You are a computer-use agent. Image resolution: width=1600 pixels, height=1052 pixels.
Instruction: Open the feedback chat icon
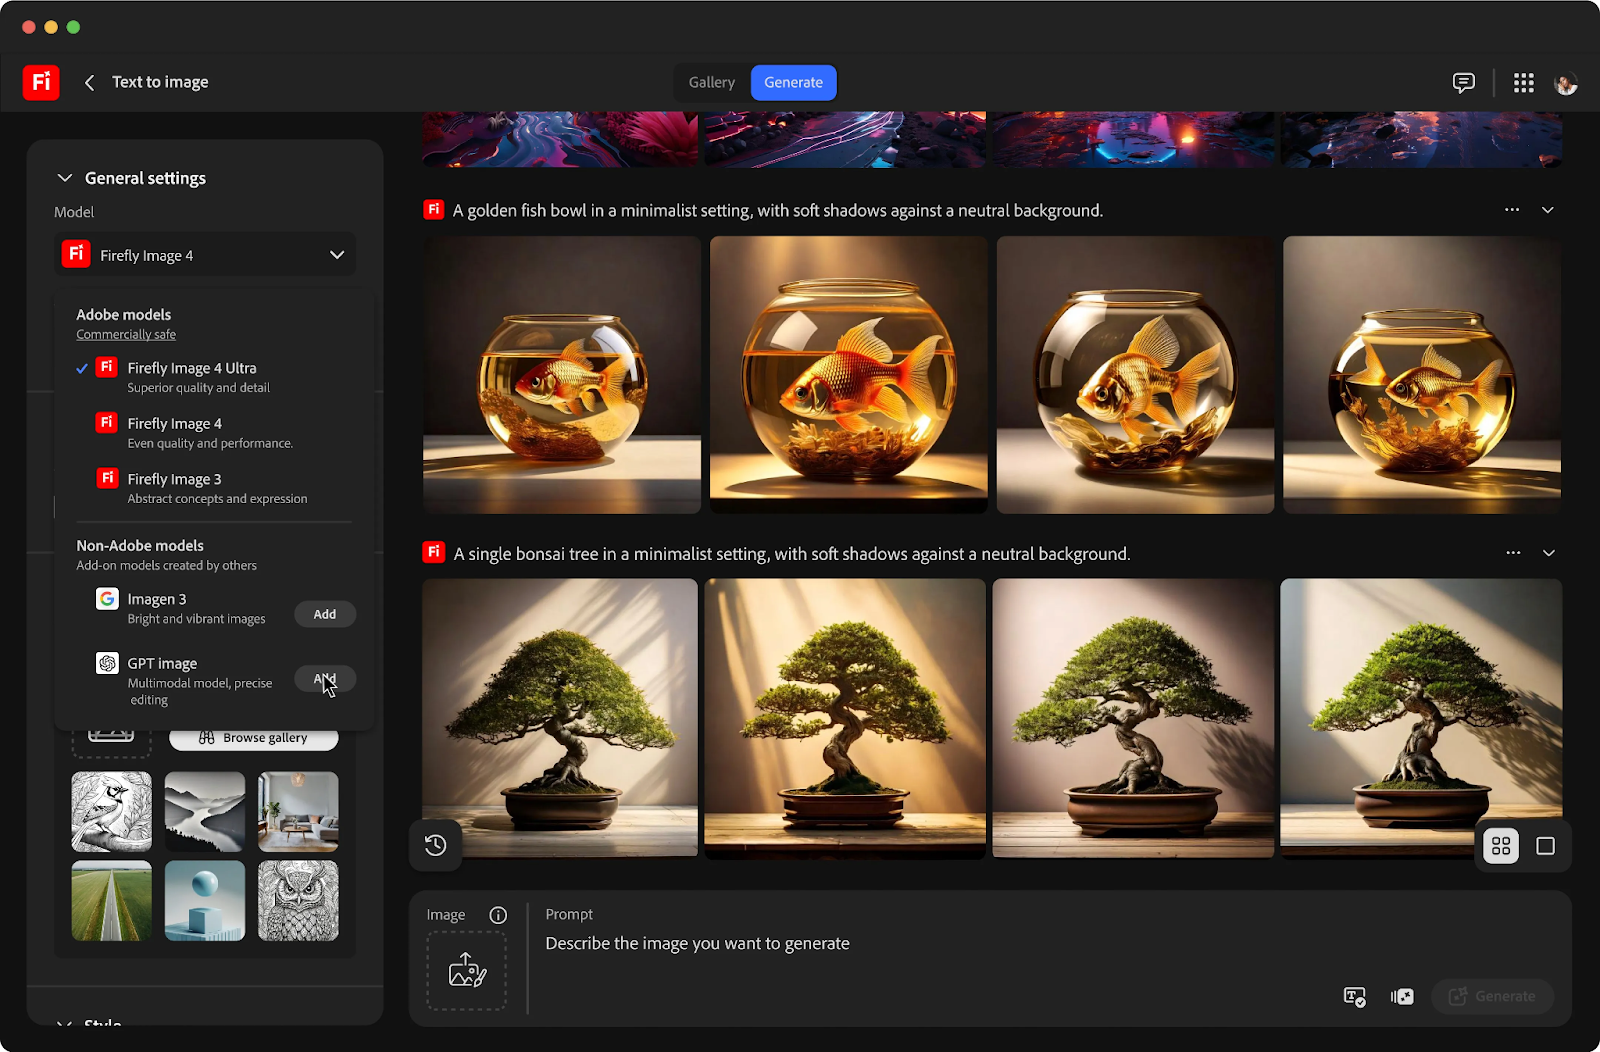1463,83
